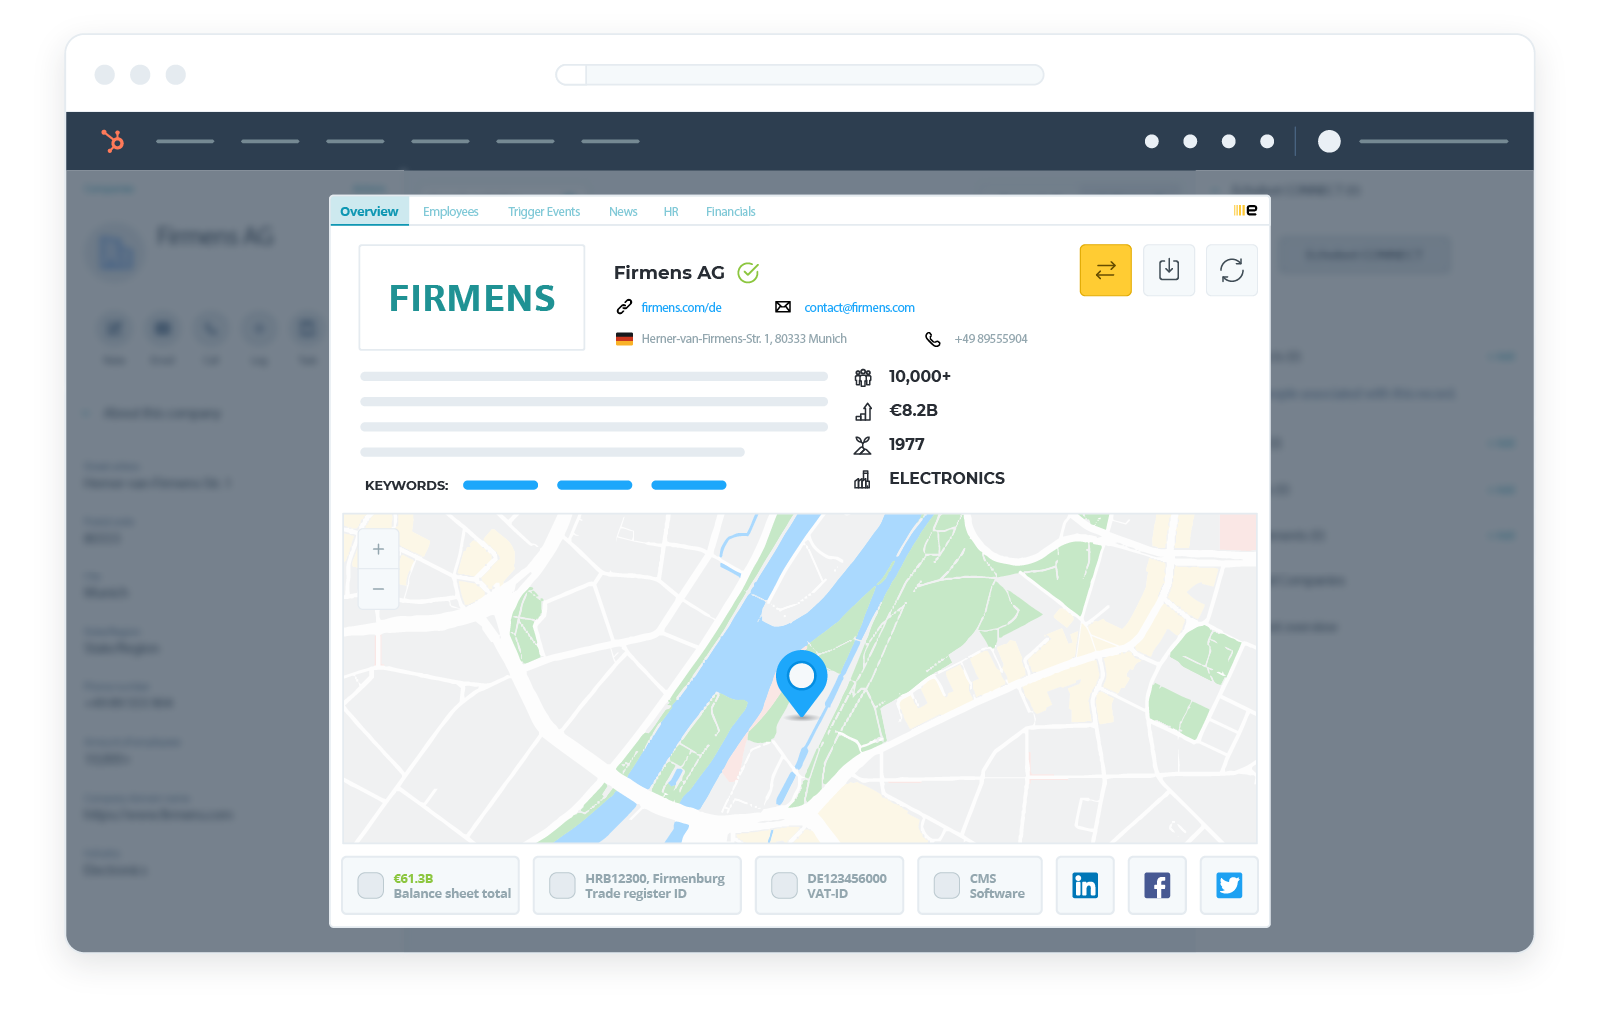This screenshot has height=1019, width=1600.
Task: Select the CMS Software checkbox
Action: 946,885
